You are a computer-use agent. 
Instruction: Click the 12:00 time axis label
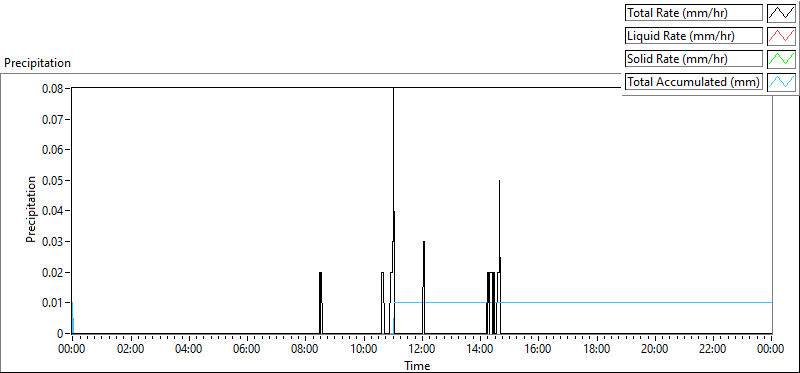click(422, 349)
